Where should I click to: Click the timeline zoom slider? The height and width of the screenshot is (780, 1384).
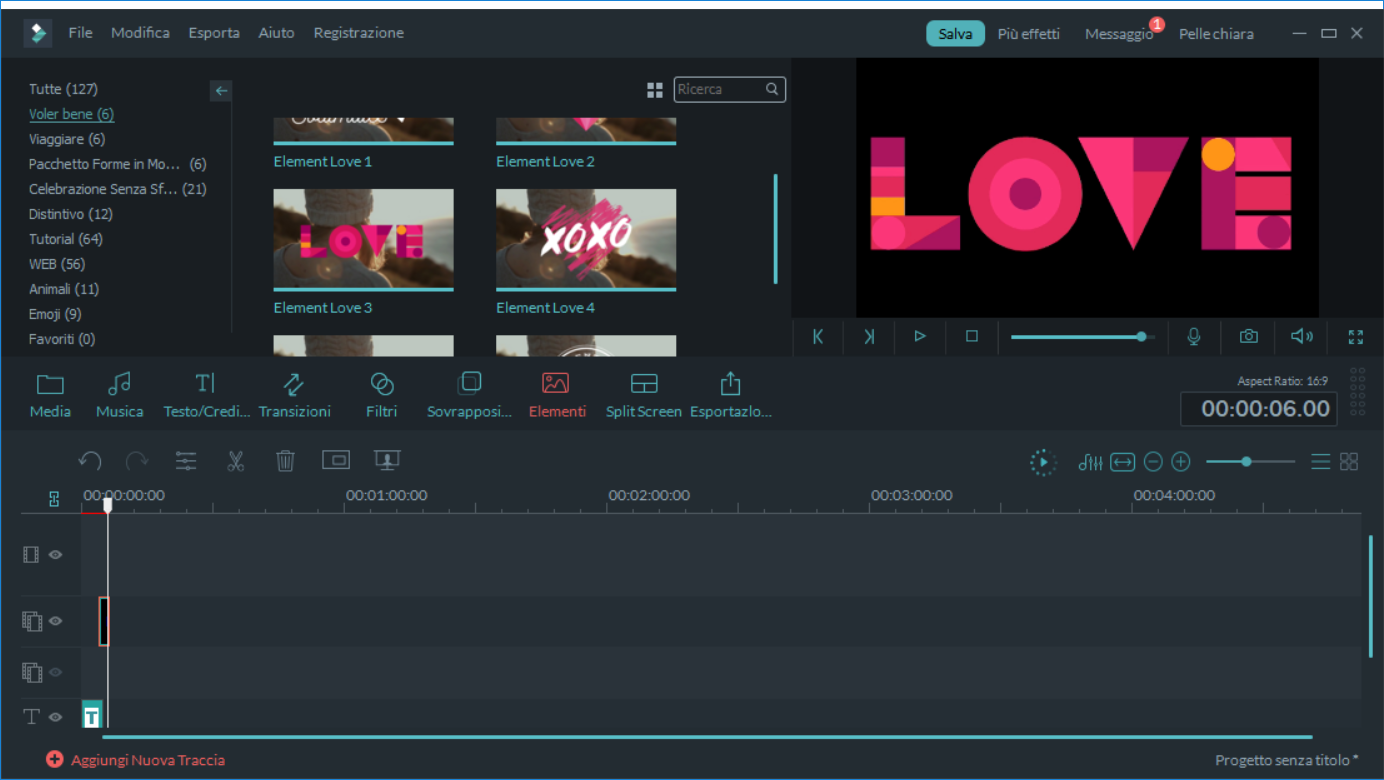click(1250, 462)
